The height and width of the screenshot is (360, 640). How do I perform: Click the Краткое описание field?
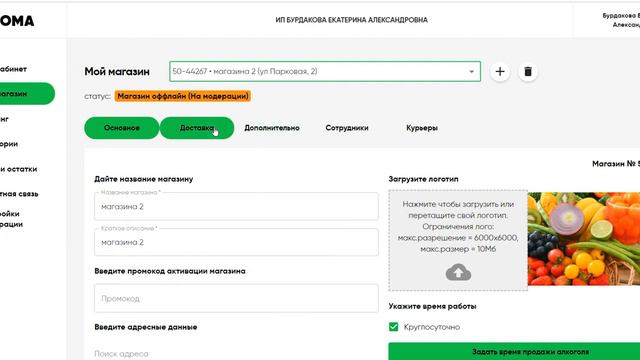point(236,242)
